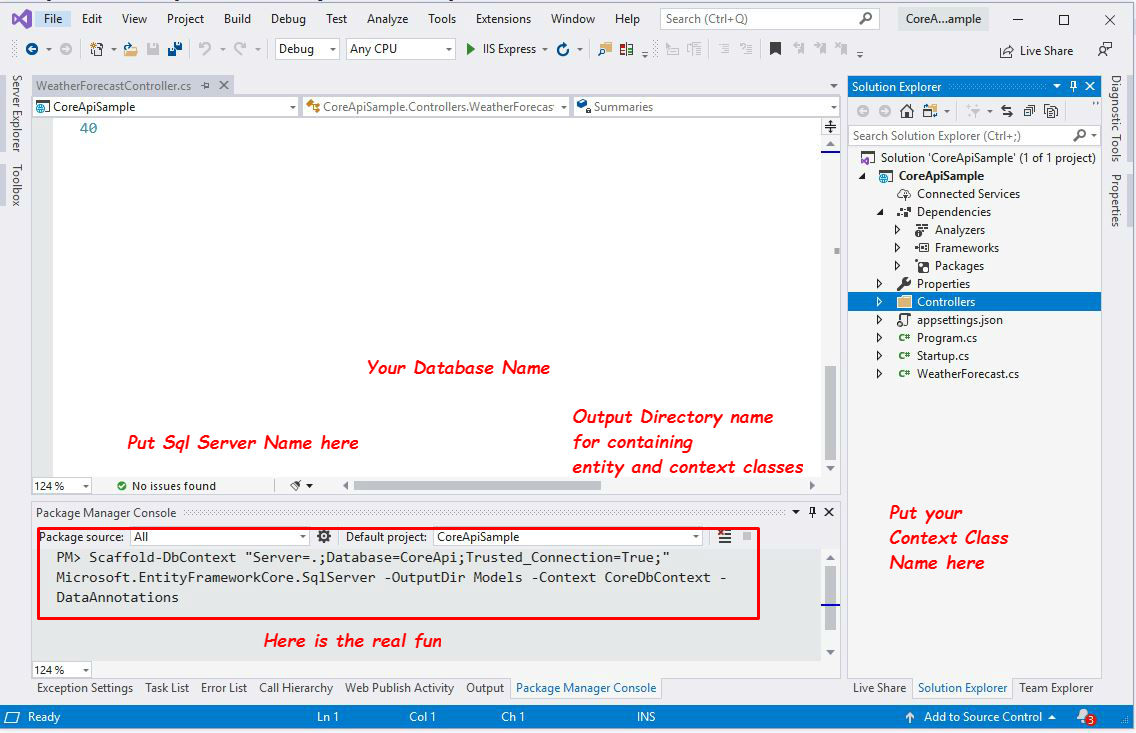1136x733 pixels.
Task: Click Add to Source Control in status bar
Action: pos(982,717)
